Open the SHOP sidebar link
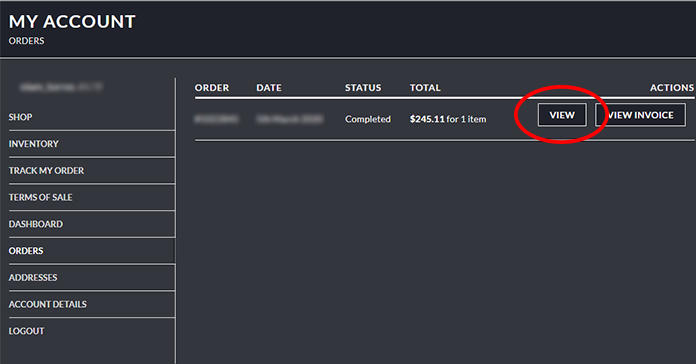 coord(20,117)
